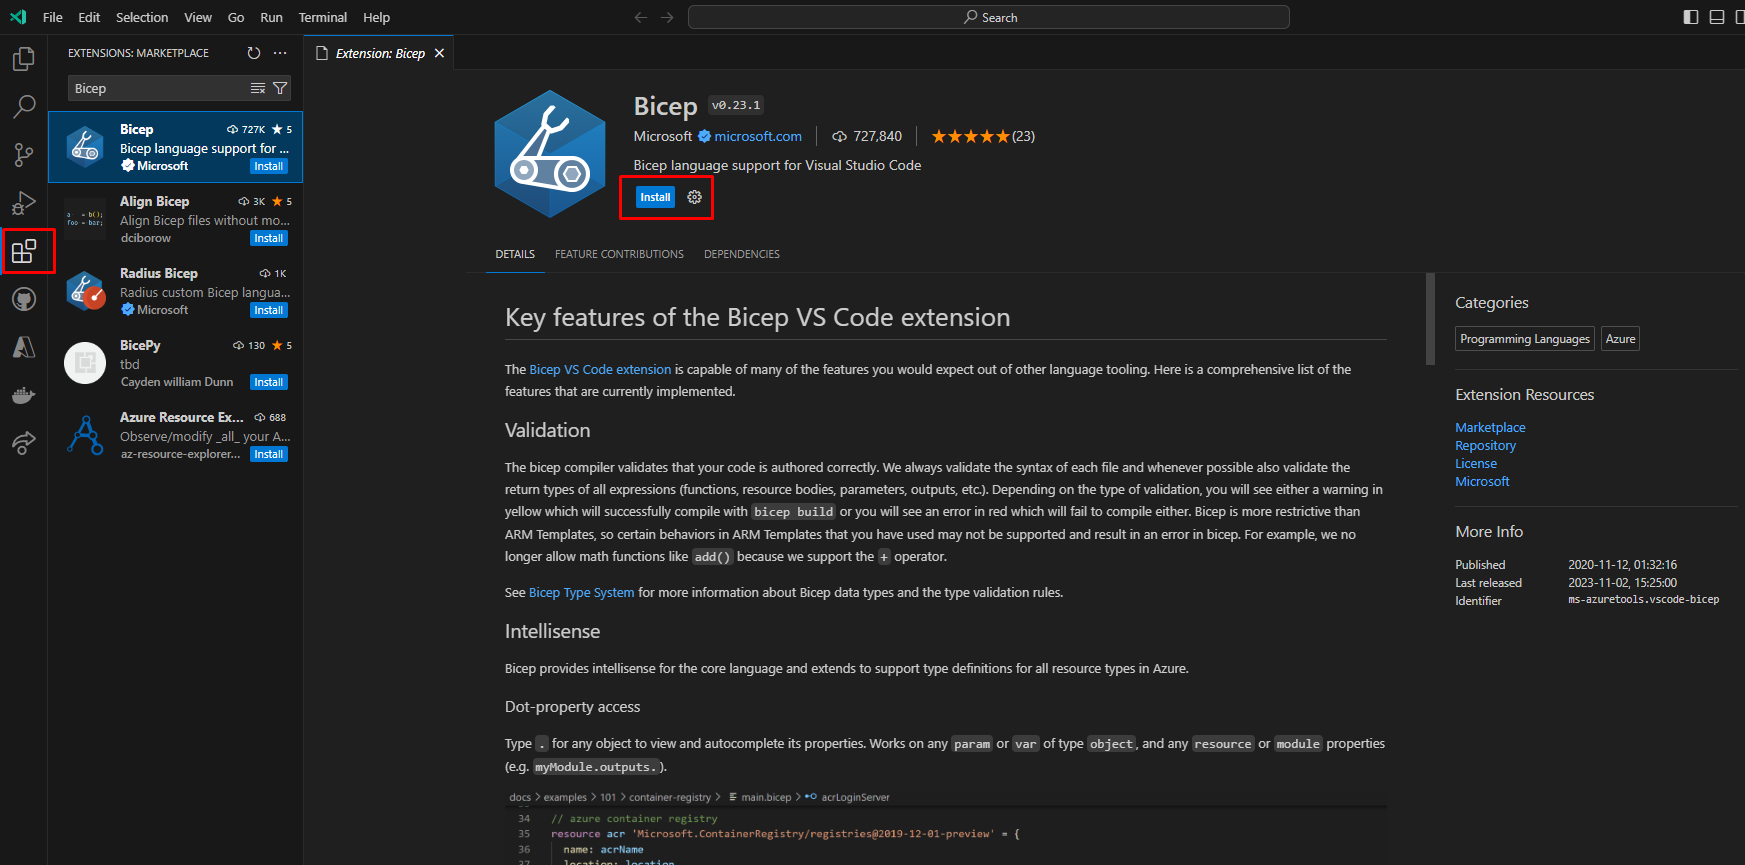Open the Search view in activity bar

24,106
